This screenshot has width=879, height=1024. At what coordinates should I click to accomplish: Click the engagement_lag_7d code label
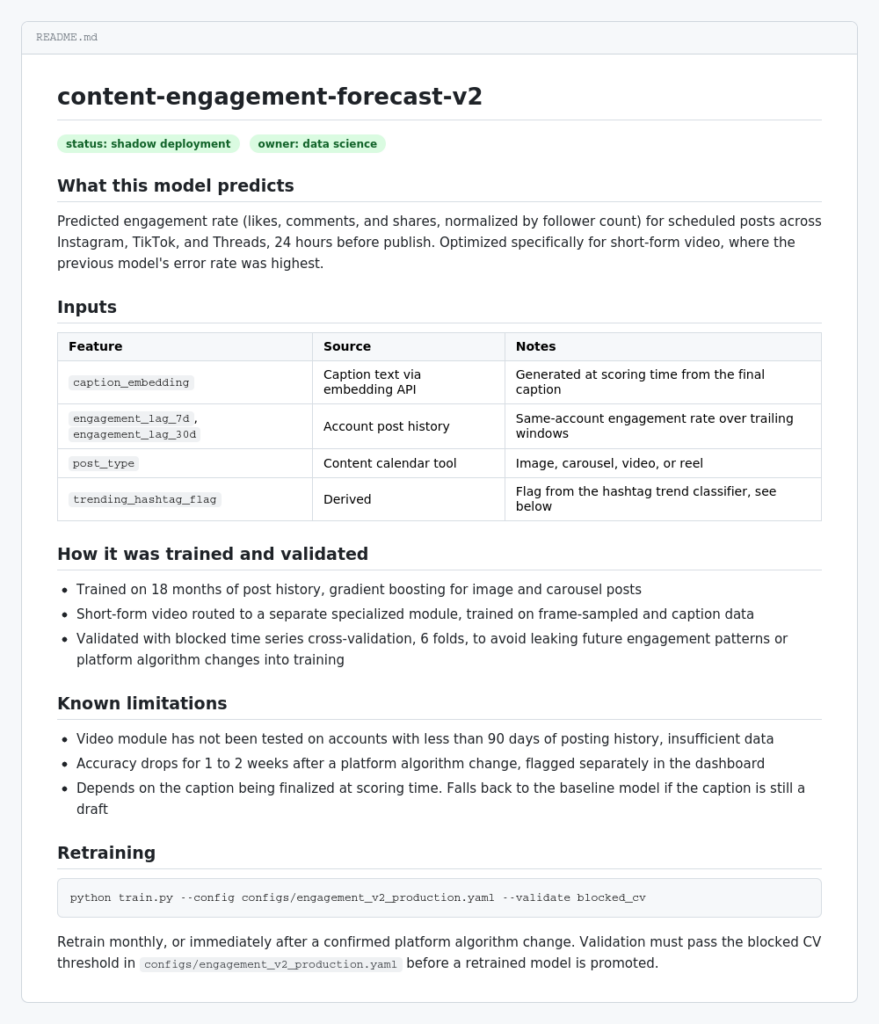pyautogui.click(x=131, y=418)
